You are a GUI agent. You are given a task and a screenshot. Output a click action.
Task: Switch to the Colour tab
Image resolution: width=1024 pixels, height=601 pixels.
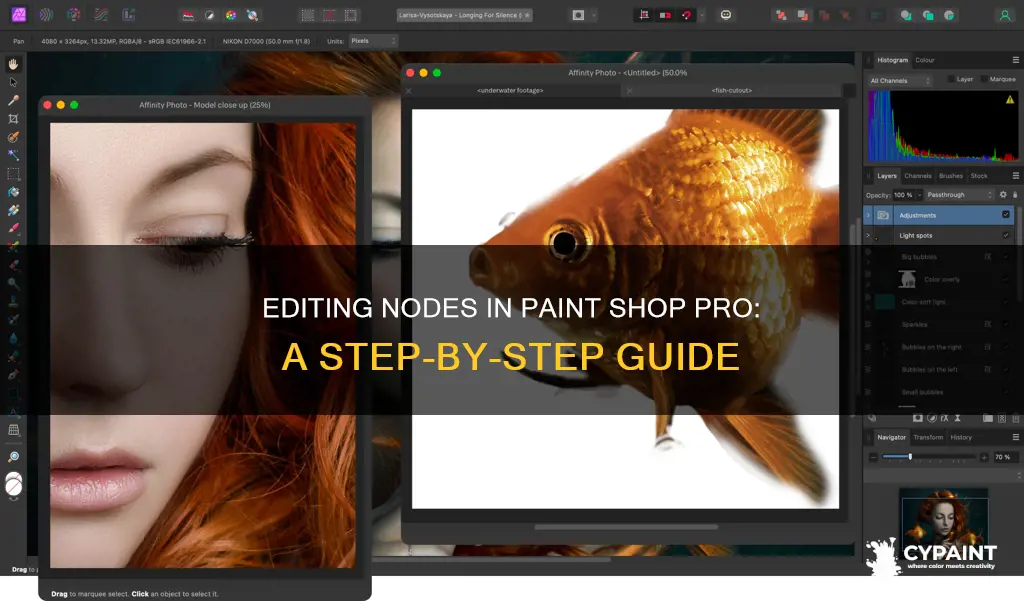pos(925,60)
